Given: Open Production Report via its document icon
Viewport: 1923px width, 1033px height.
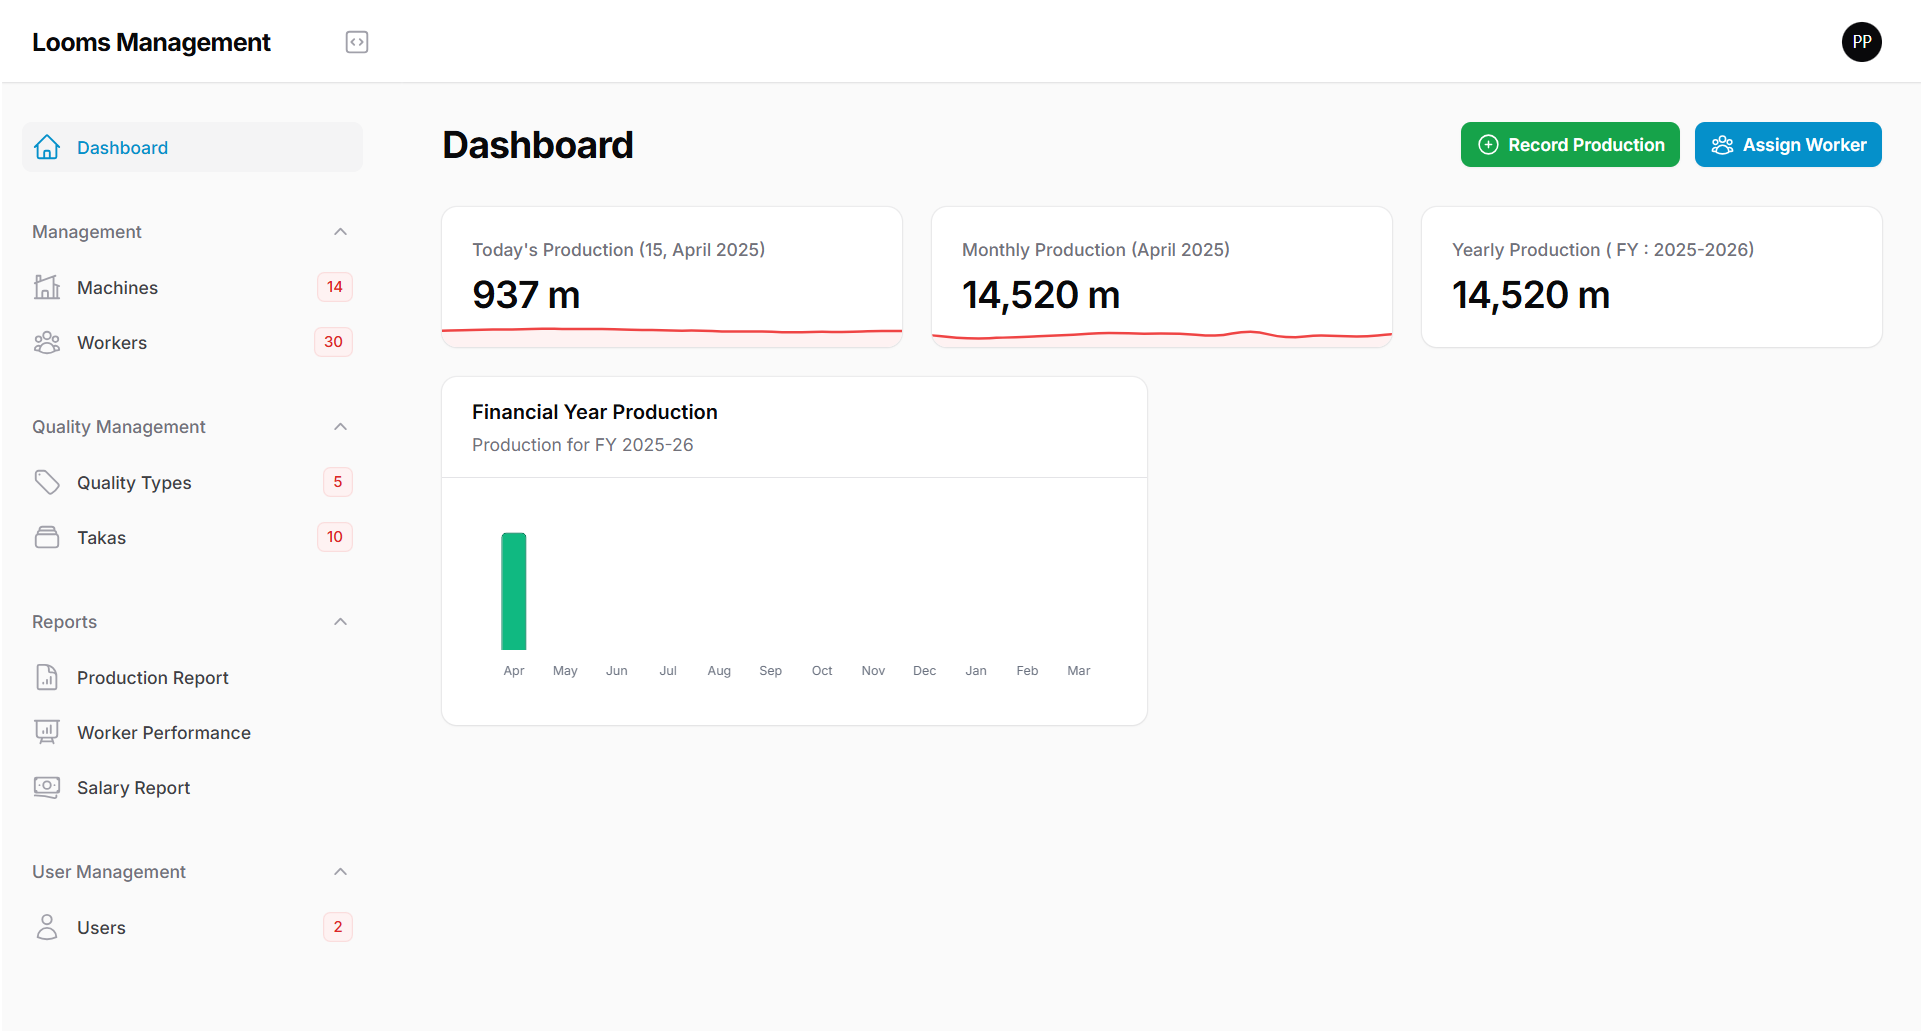Looking at the screenshot, I should (47, 677).
